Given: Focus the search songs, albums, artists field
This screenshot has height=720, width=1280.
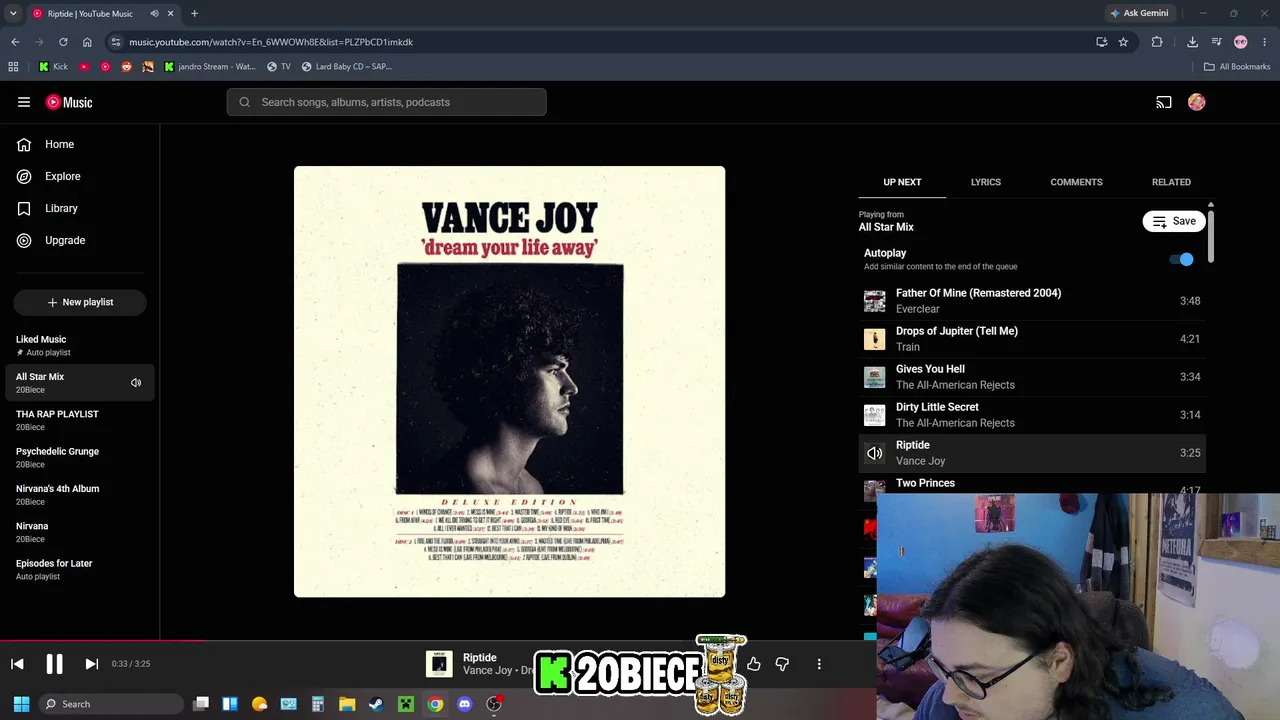Looking at the screenshot, I should (386, 102).
